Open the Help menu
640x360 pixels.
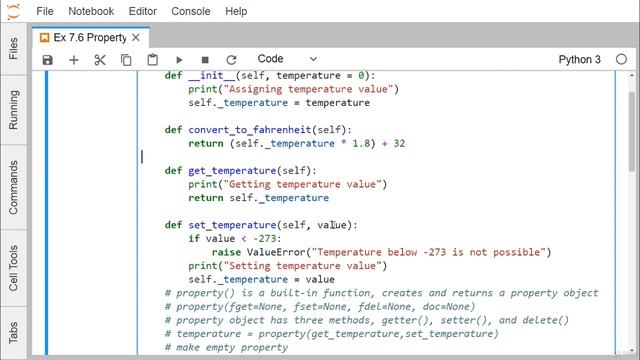(236, 11)
